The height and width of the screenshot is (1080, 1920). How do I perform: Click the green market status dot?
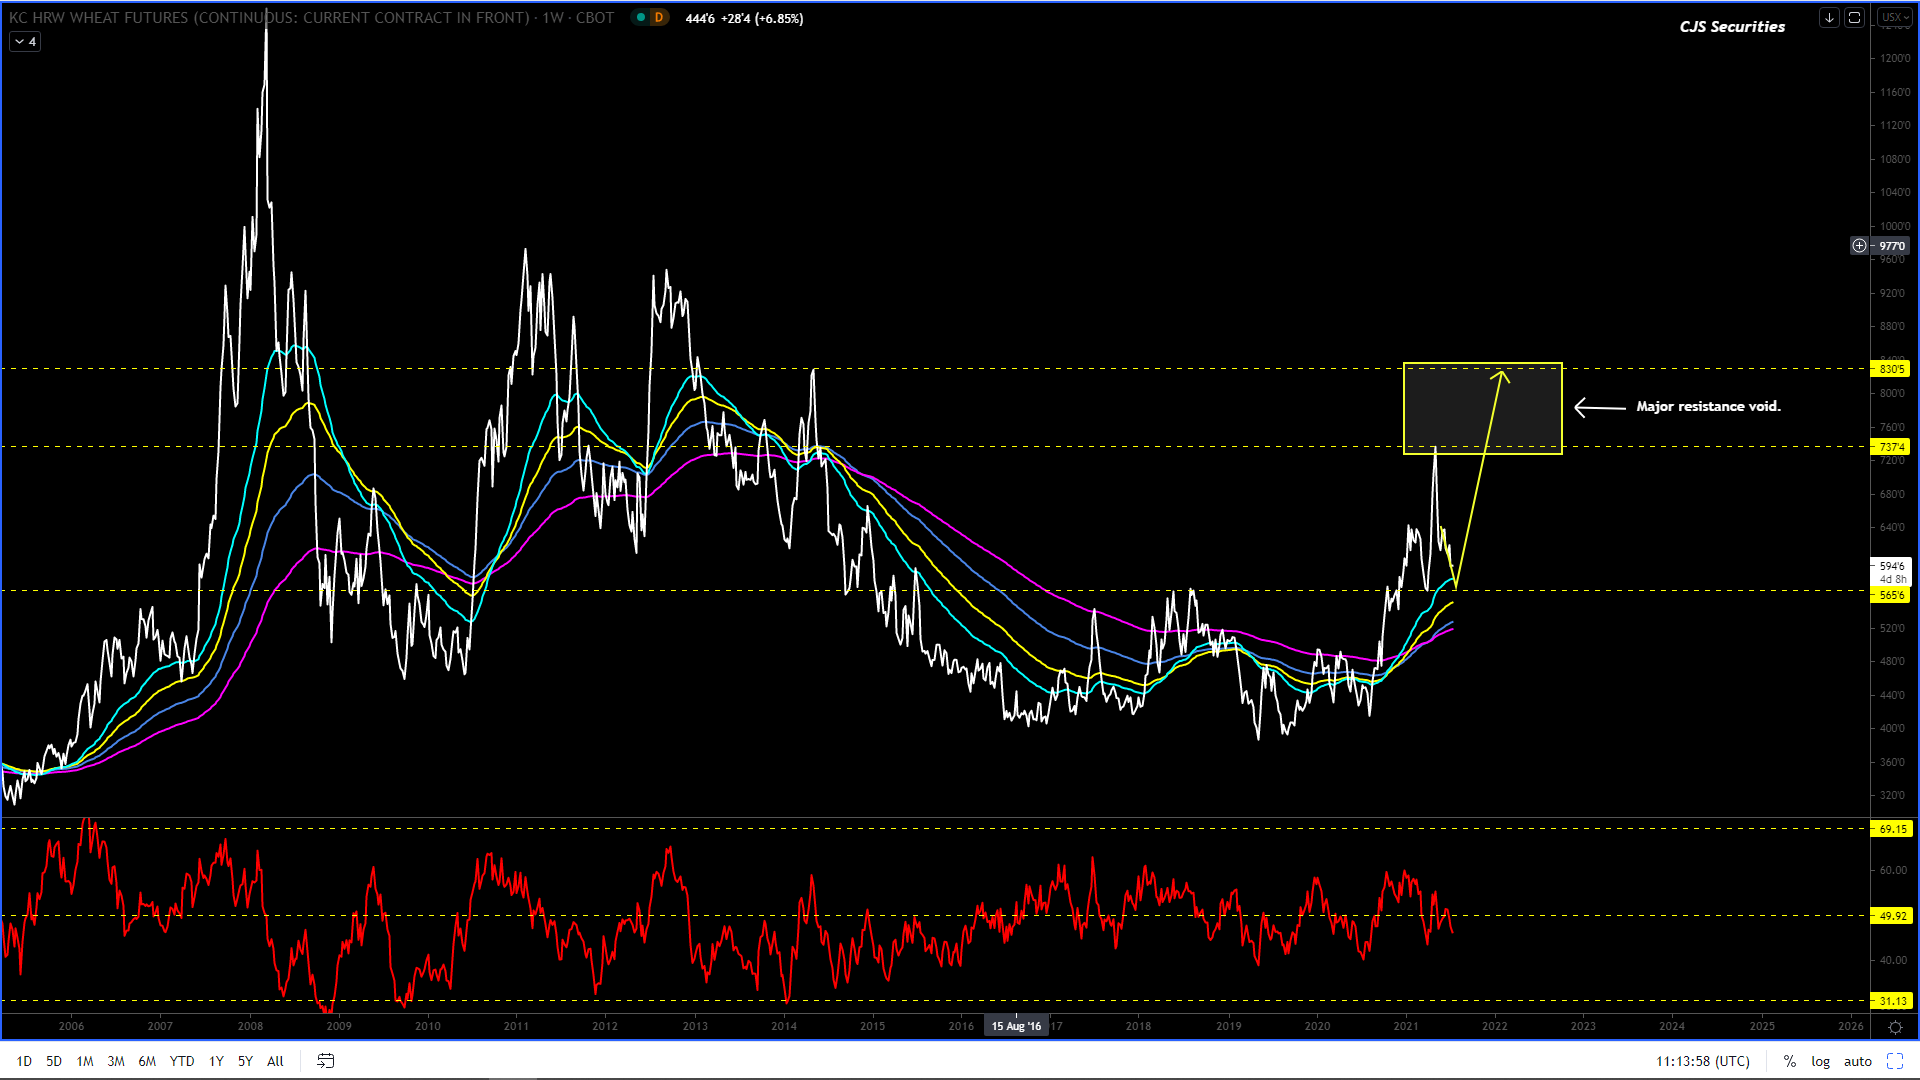pos(641,18)
